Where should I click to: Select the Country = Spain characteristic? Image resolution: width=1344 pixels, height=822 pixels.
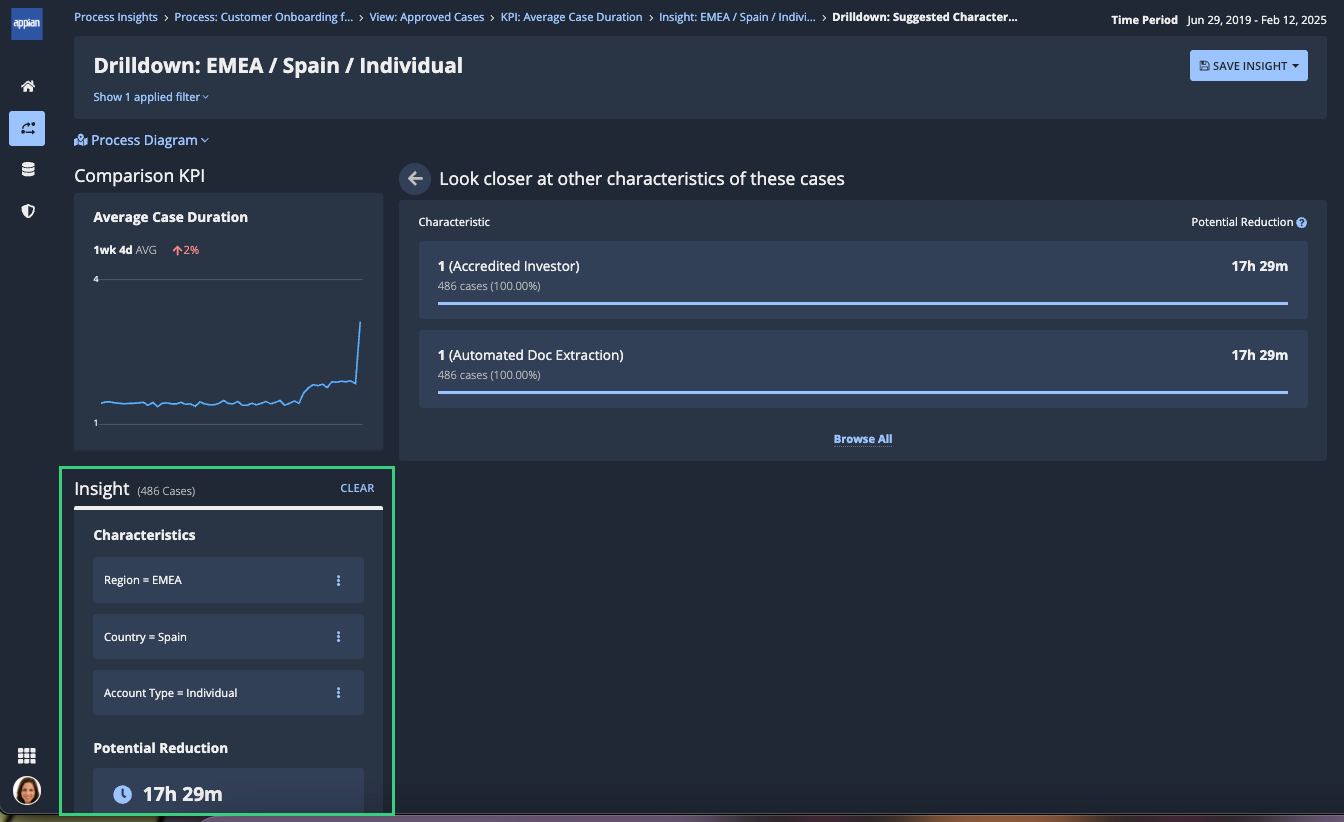tap(228, 637)
